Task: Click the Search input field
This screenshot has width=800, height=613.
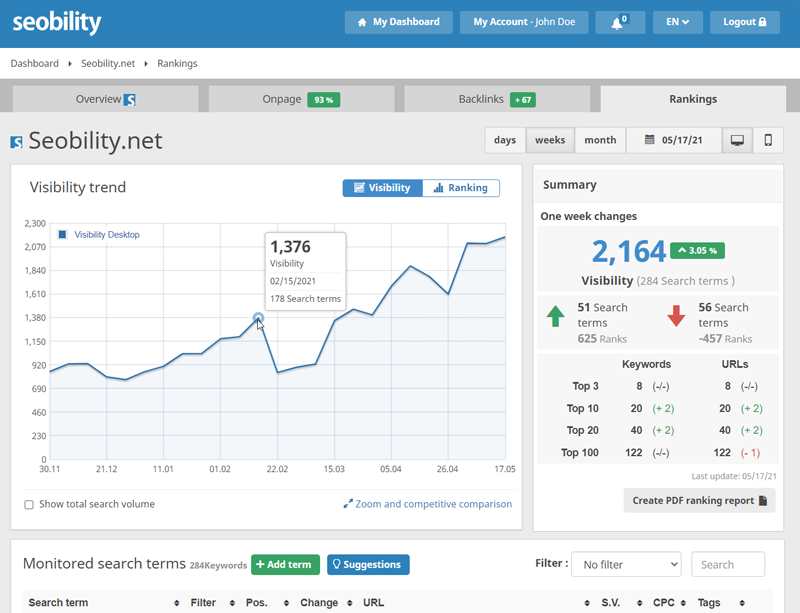Action: pyautogui.click(x=728, y=564)
